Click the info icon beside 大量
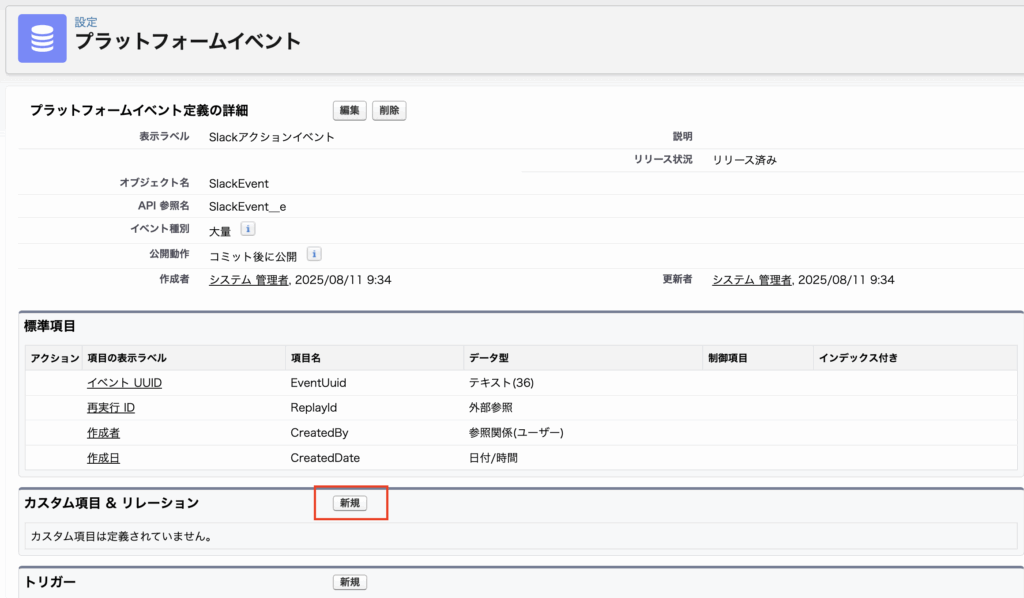 (248, 229)
